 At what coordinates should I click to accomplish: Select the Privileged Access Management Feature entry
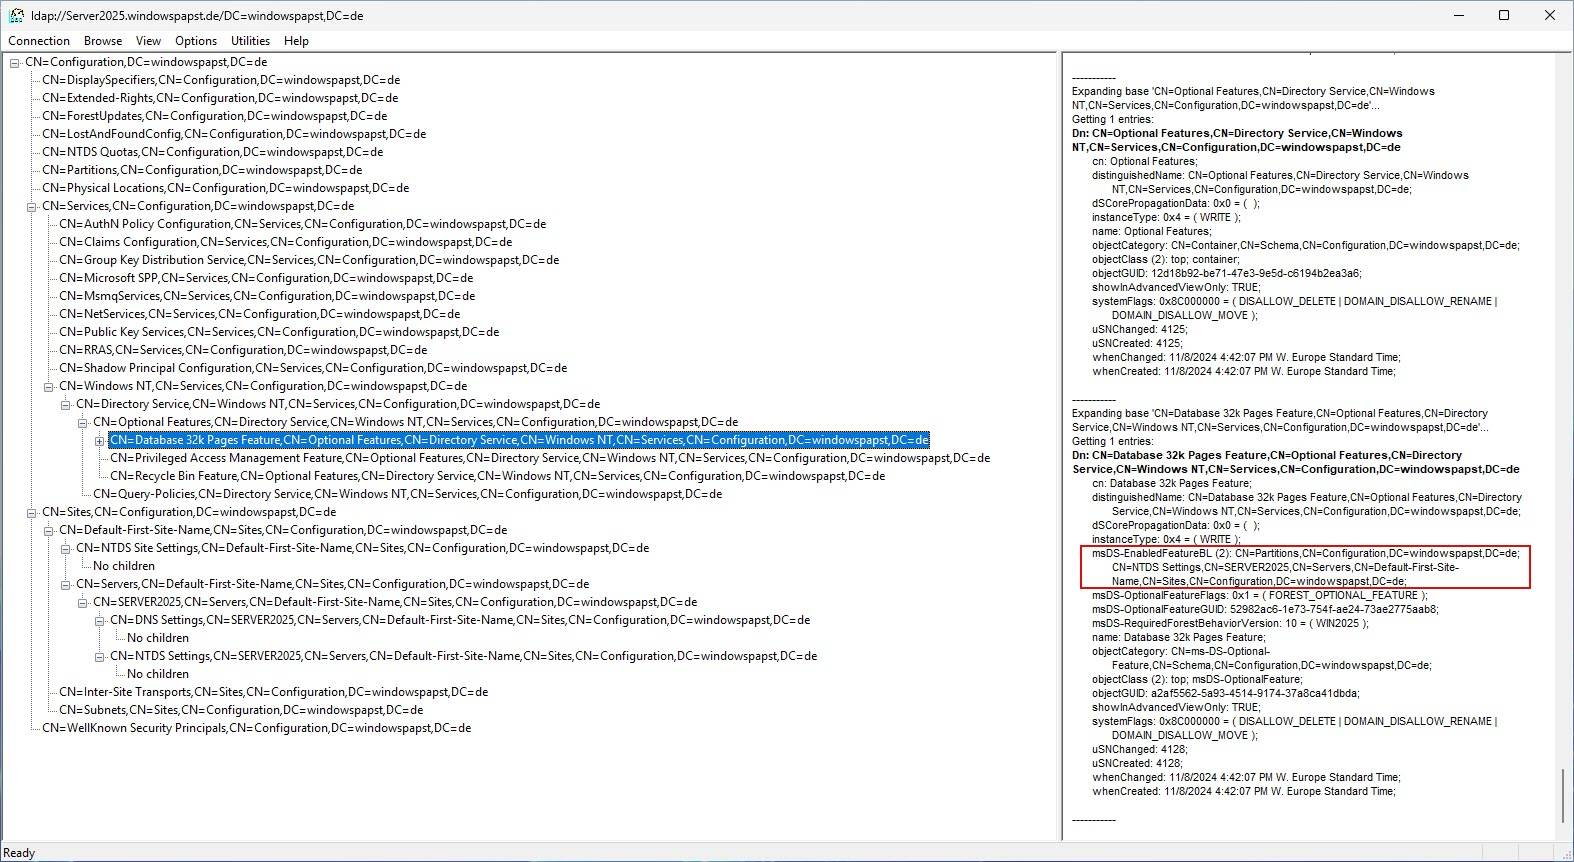pos(549,458)
